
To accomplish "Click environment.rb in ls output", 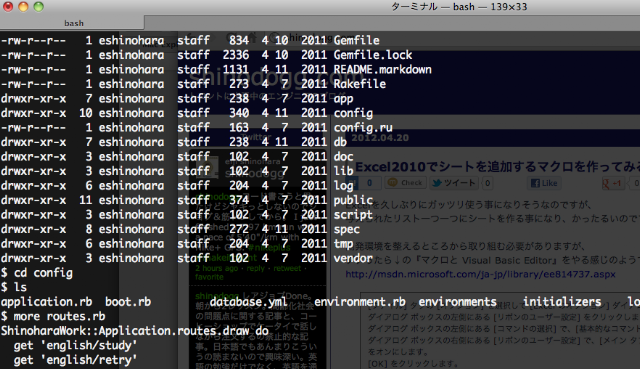I will click(x=360, y=302).
